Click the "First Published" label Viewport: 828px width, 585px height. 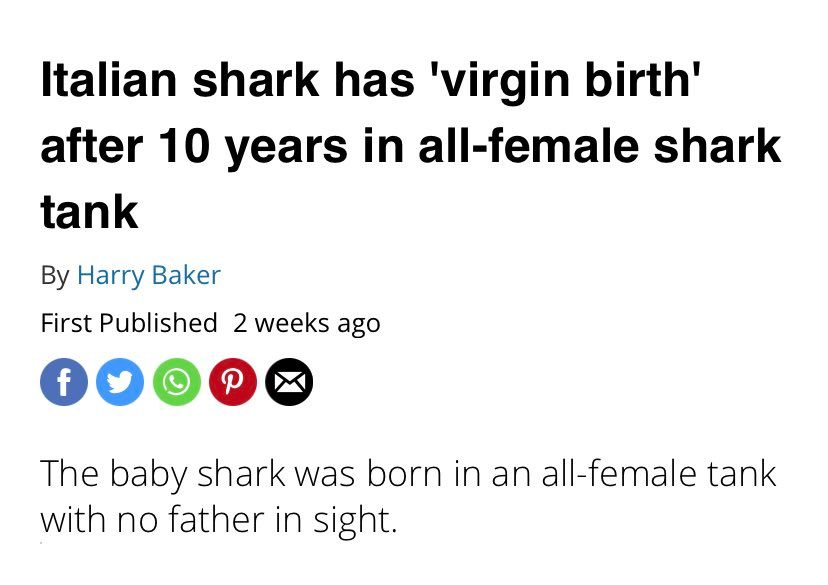coord(128,323)
